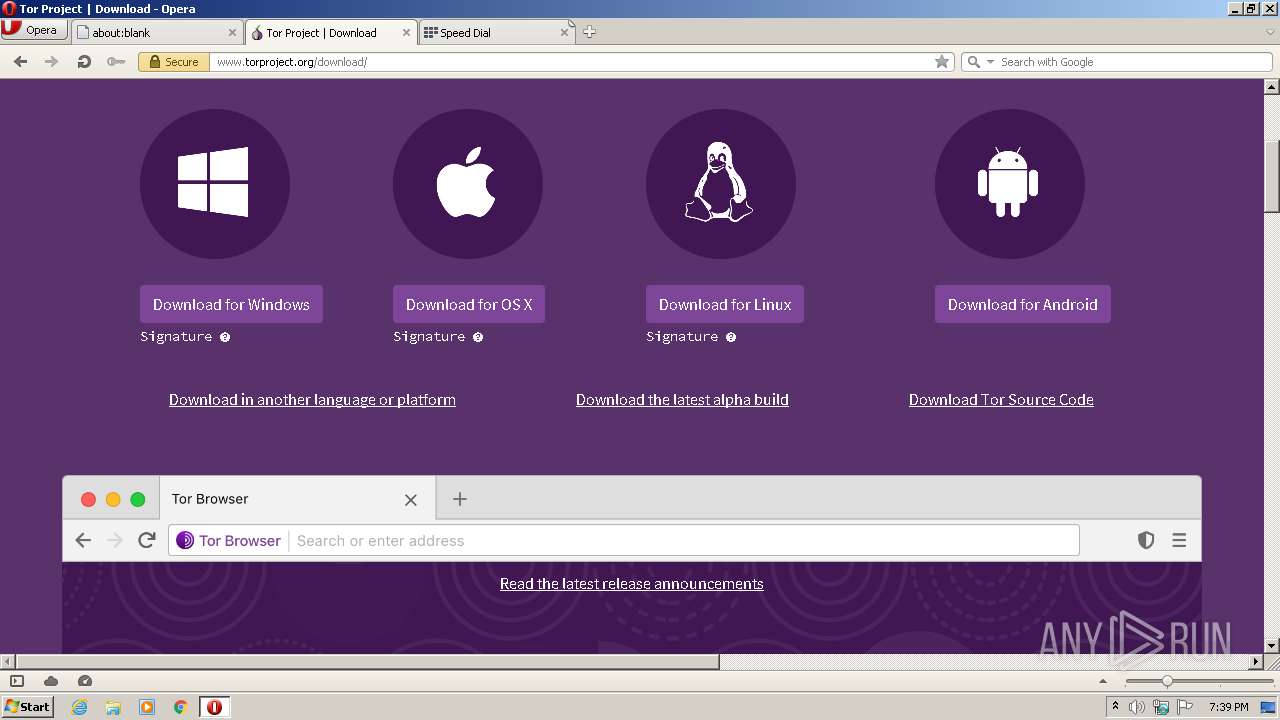Open the search engine magnifier dropdown

click(980, 62)
